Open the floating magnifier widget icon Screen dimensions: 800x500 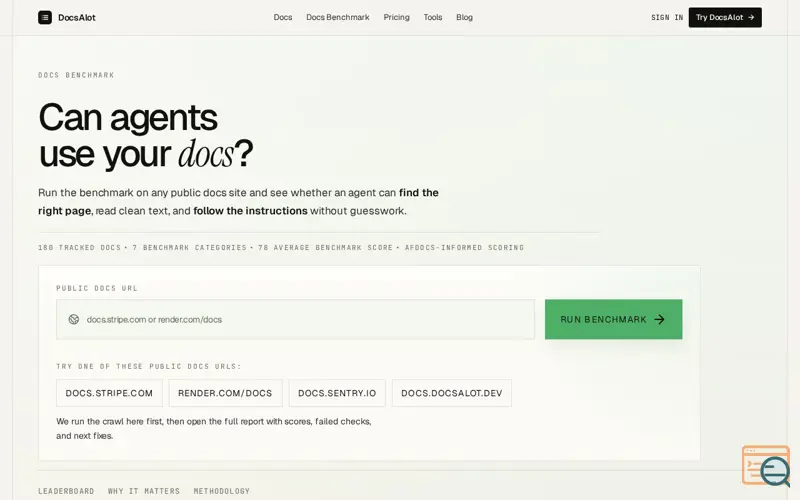tap(766, 466)
